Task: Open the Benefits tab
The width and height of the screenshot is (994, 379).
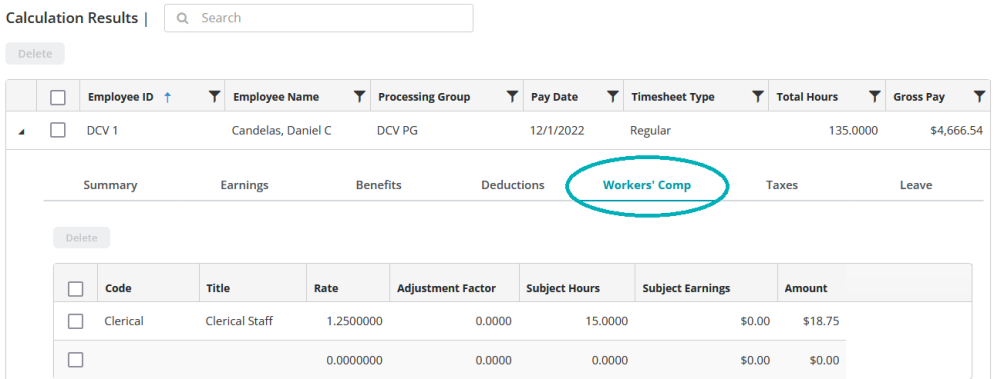Action: (378, 185)
